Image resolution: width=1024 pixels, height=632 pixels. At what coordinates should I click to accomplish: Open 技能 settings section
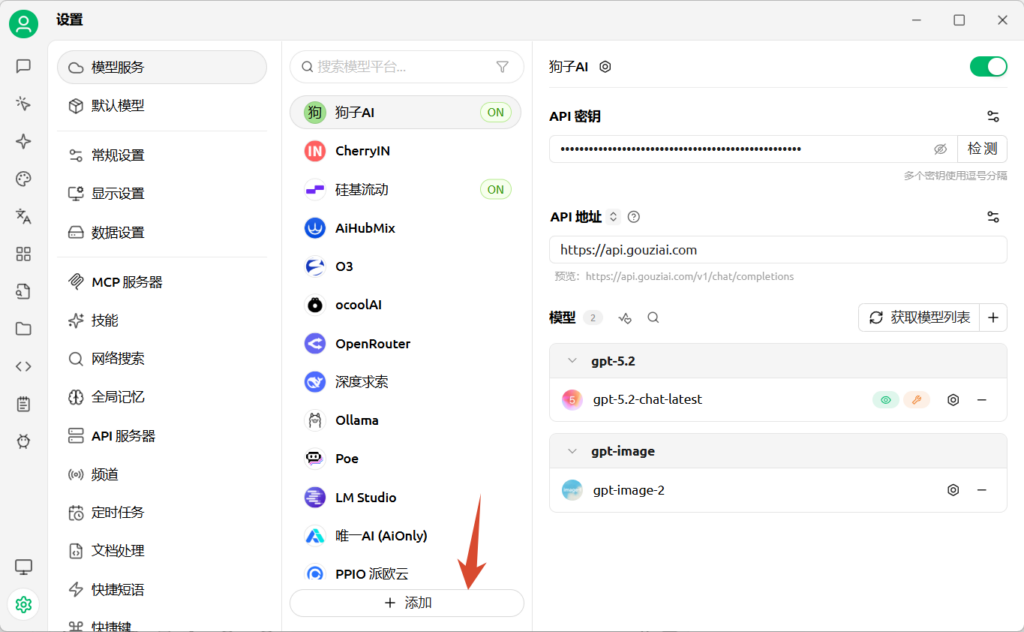click(162, 321)
